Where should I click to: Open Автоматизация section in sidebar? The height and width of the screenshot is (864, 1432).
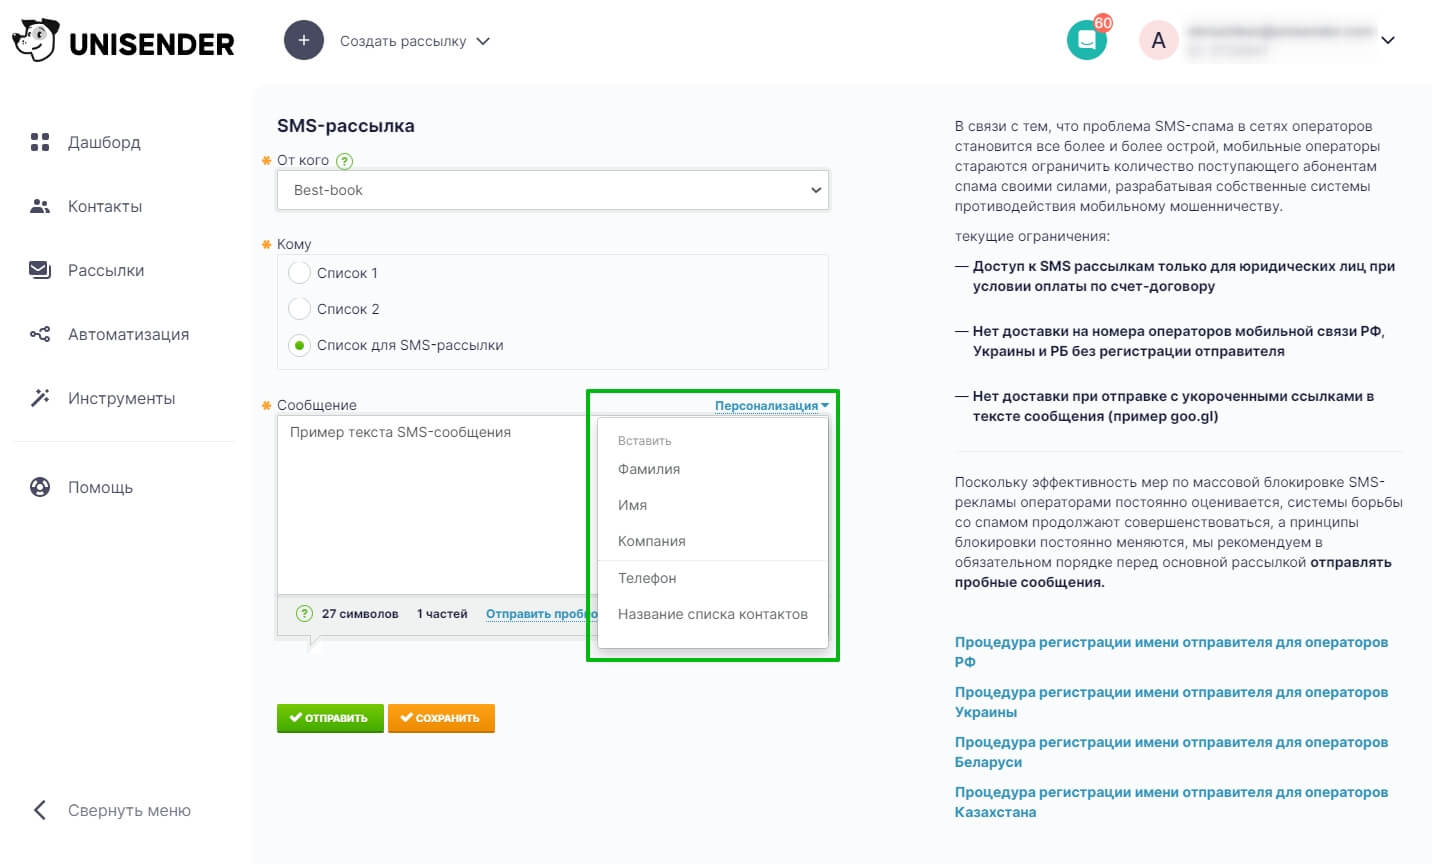click(128, 334)
